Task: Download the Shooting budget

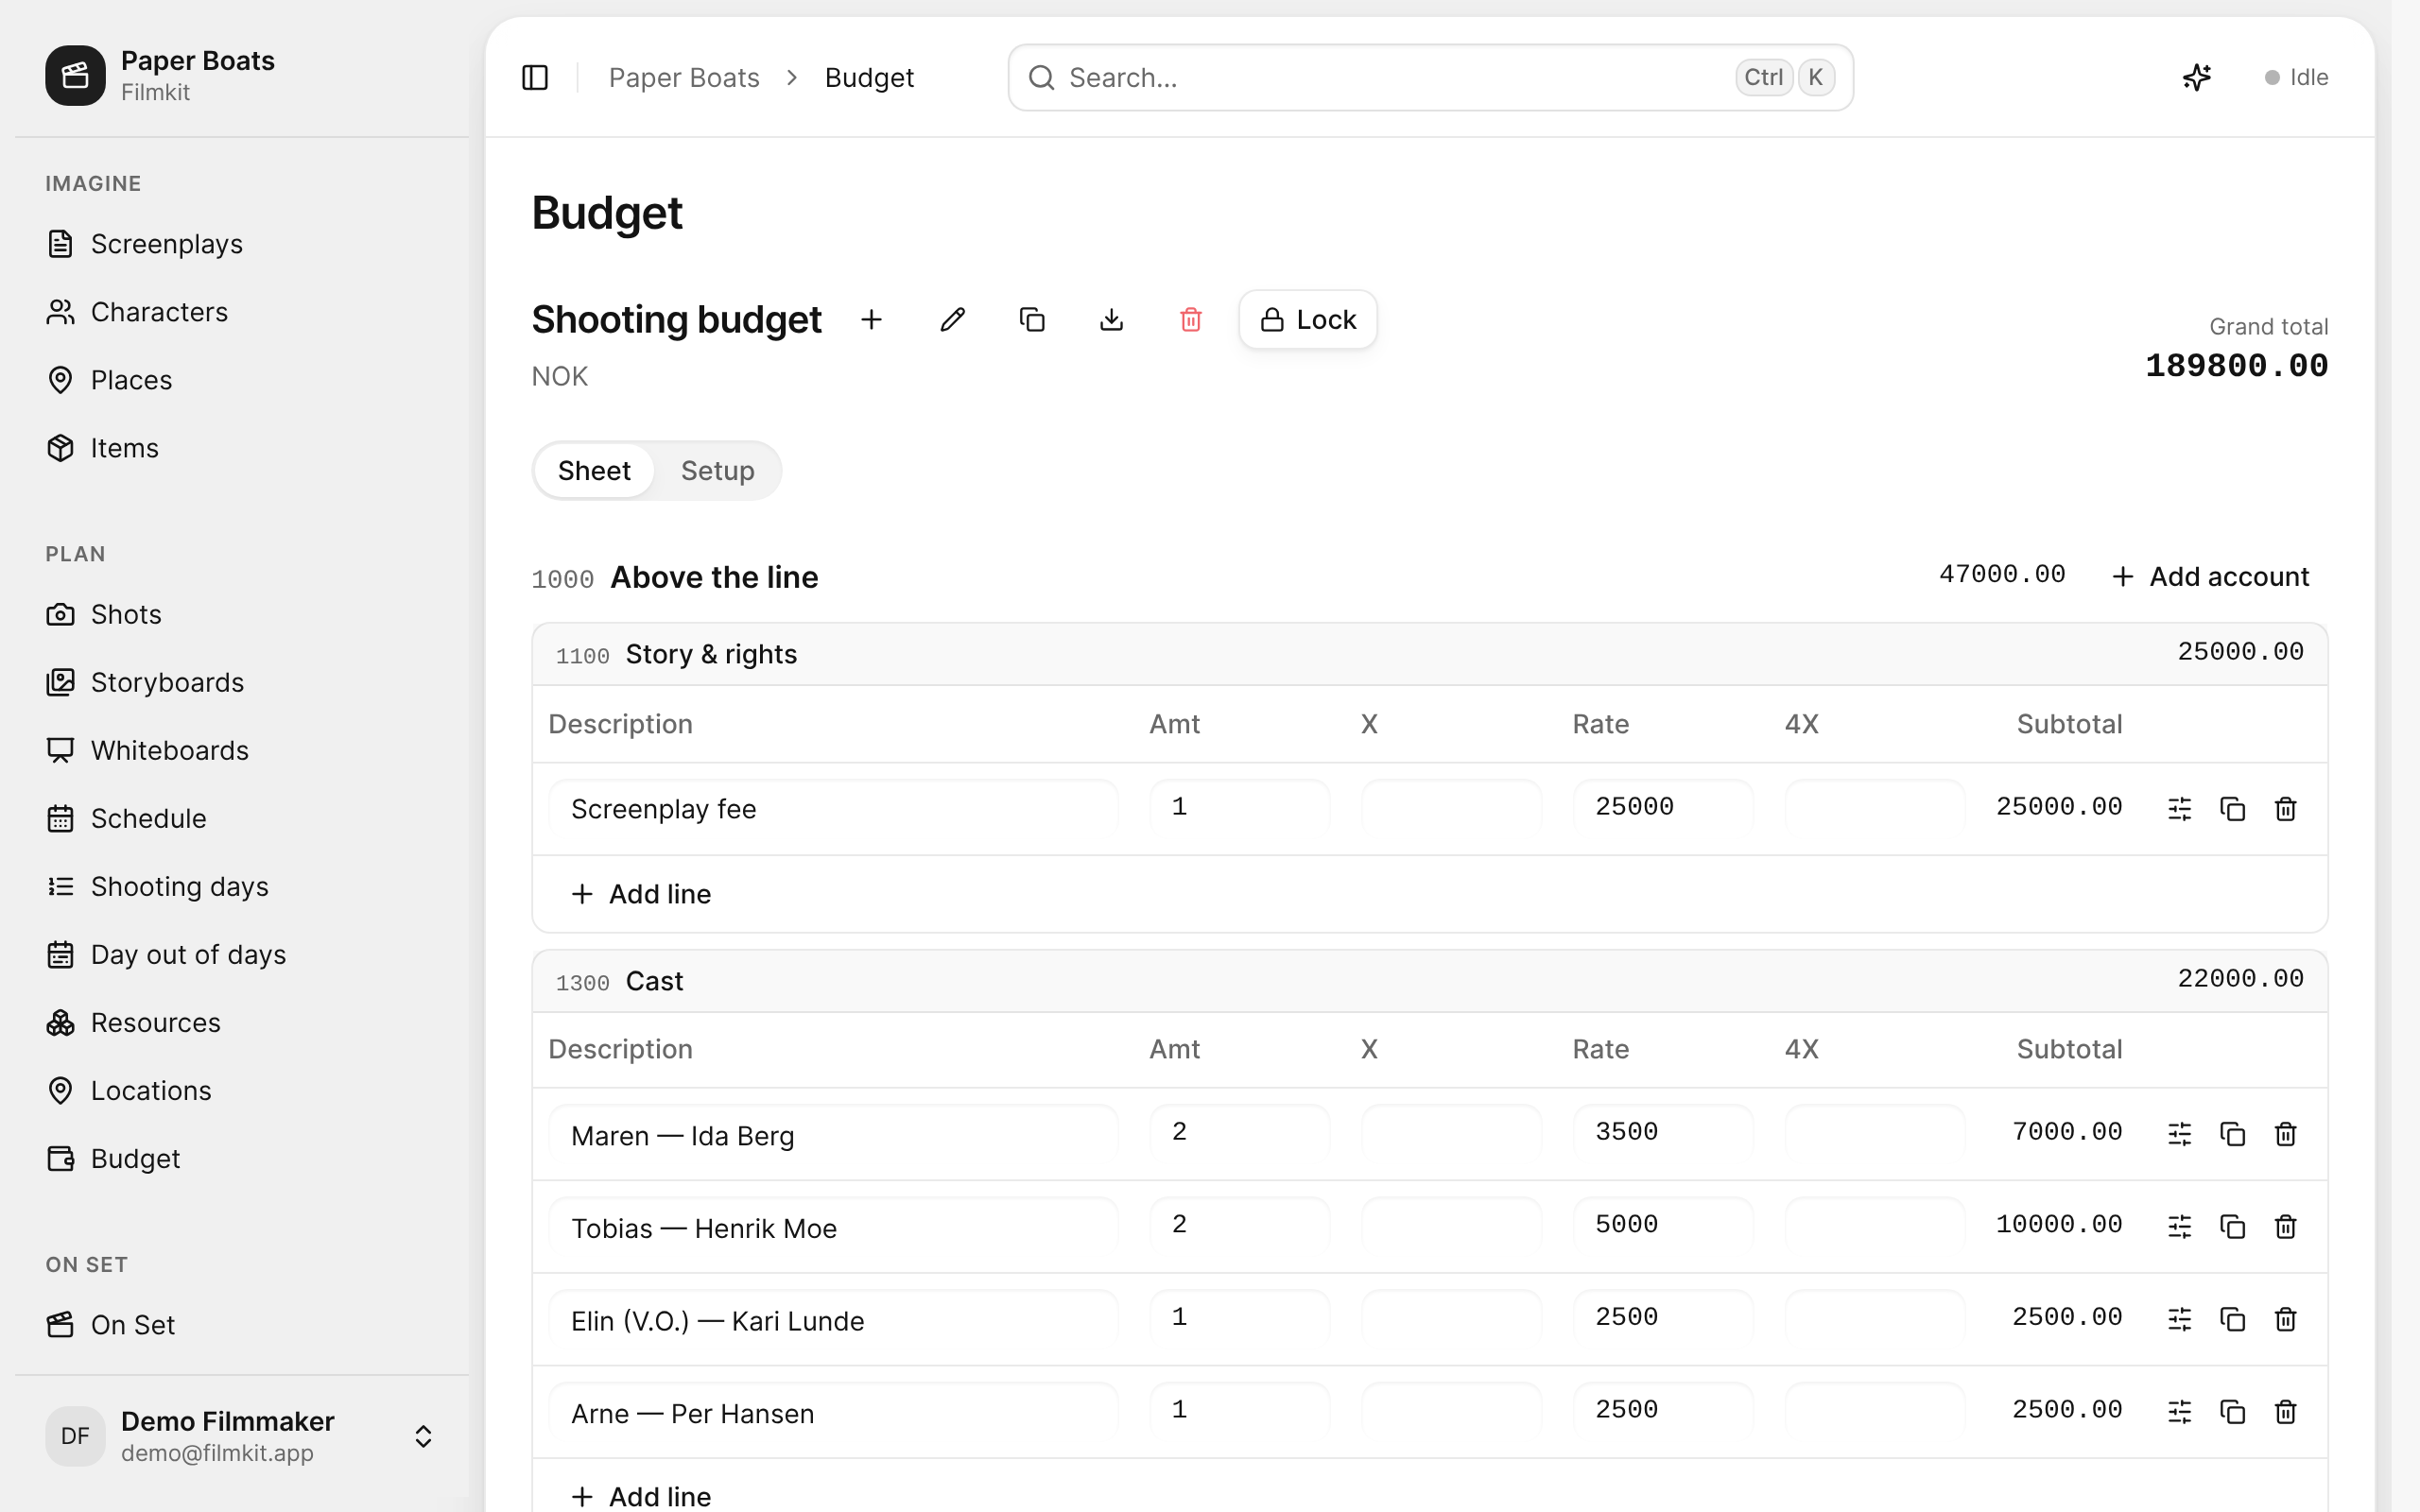Action: pyautogui.click(x=1111, y=320)
